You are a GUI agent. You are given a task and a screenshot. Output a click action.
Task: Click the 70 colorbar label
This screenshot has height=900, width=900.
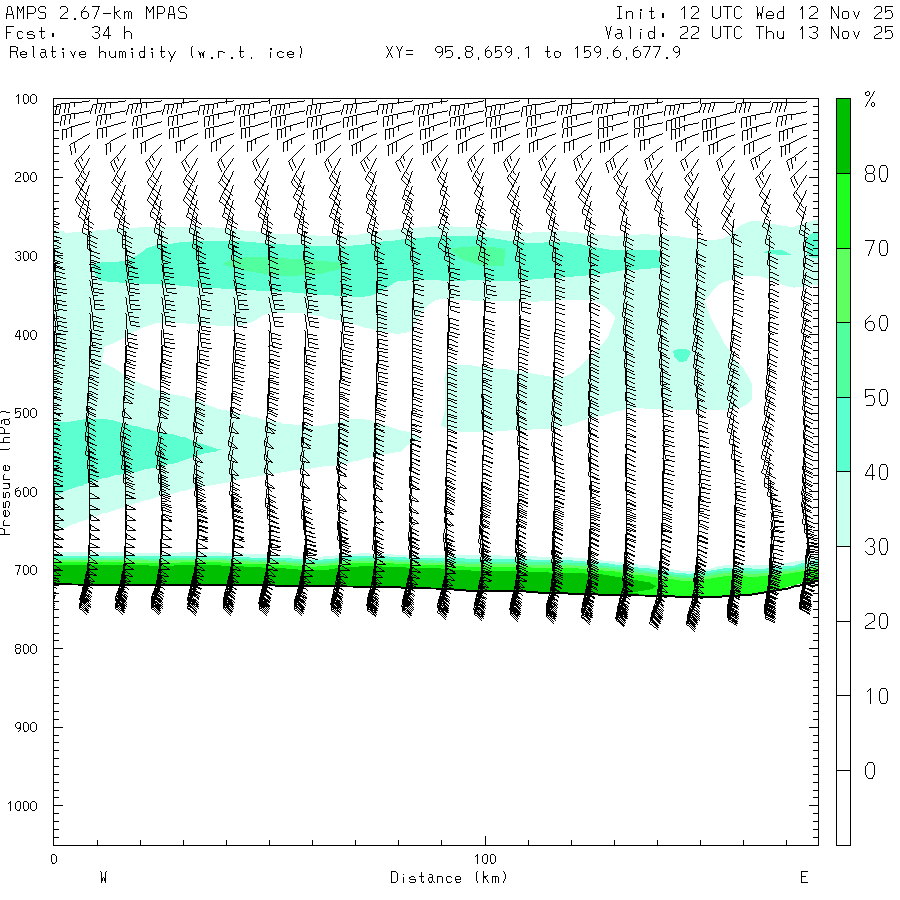click(876, 249)
